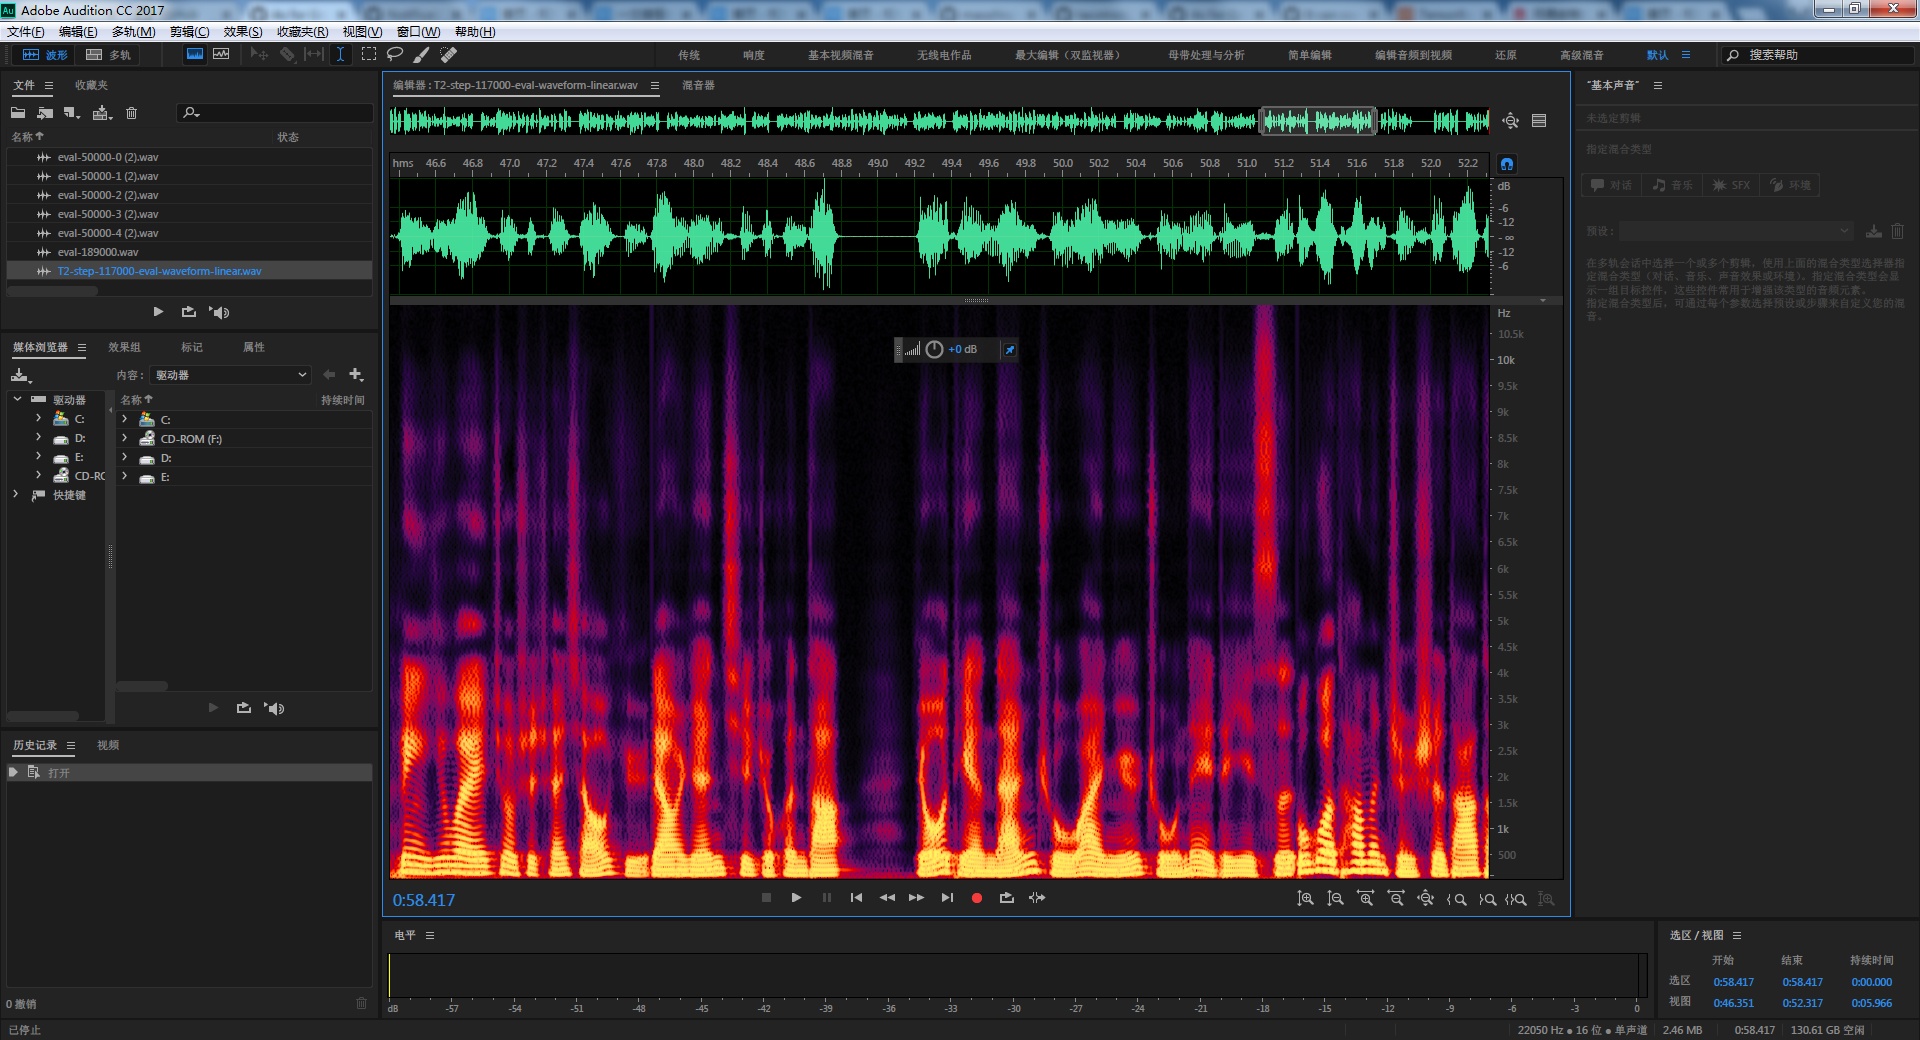This screenshot has height=1040, width=1920.
Task: Delete selected file with the trash icon
Action: pyautogui.click(x=131, y=113)
